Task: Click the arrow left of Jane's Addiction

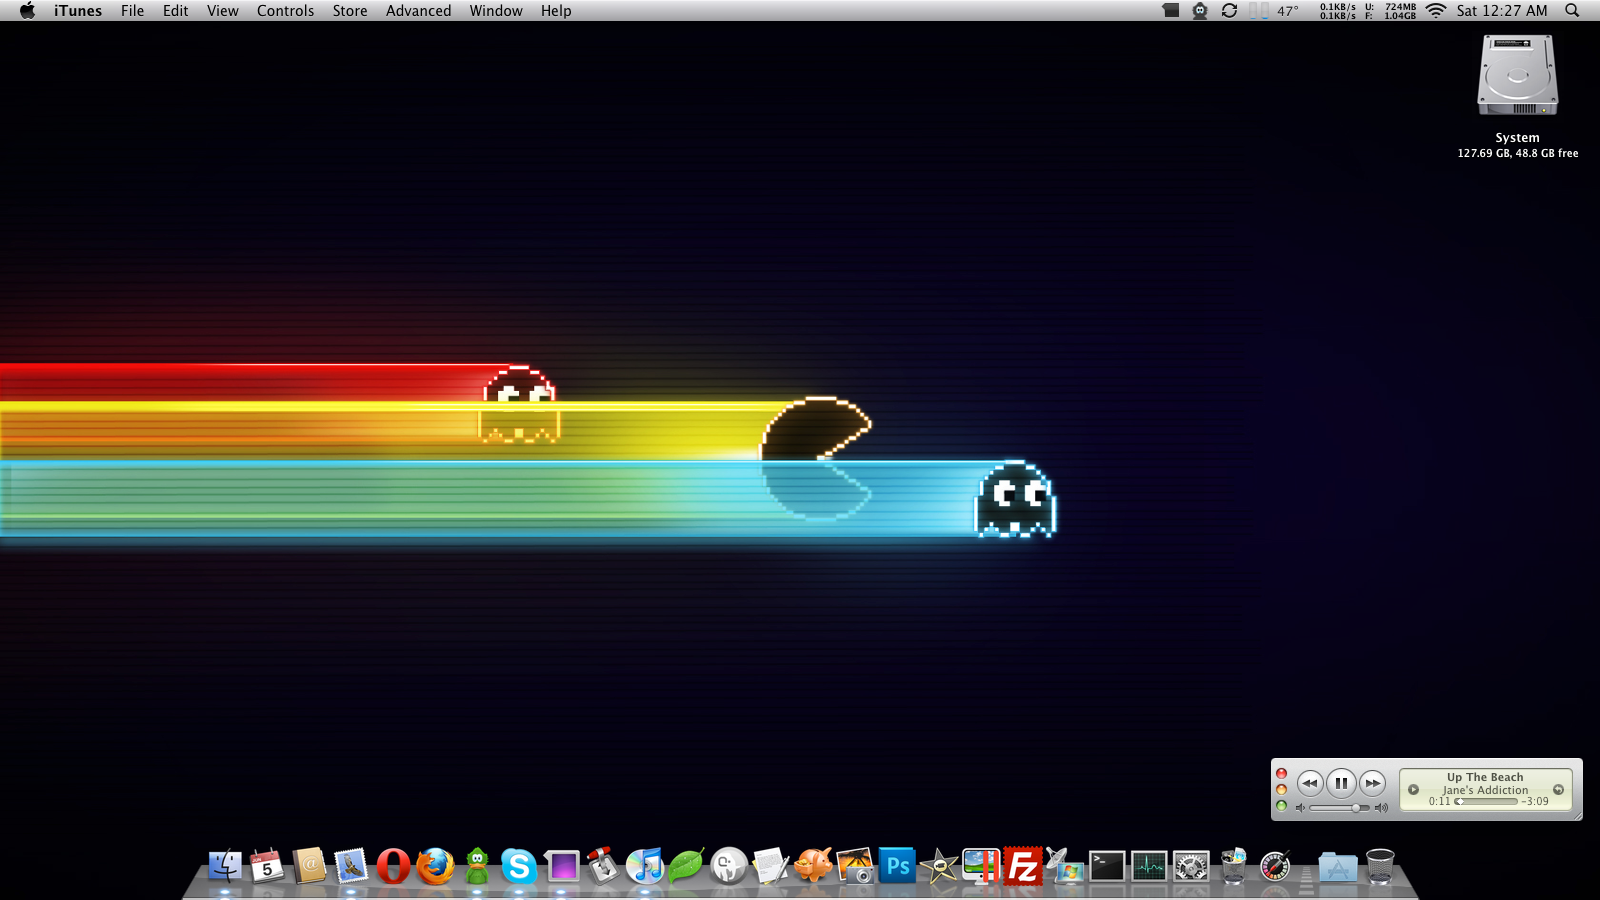Action: coord(1413,790)
